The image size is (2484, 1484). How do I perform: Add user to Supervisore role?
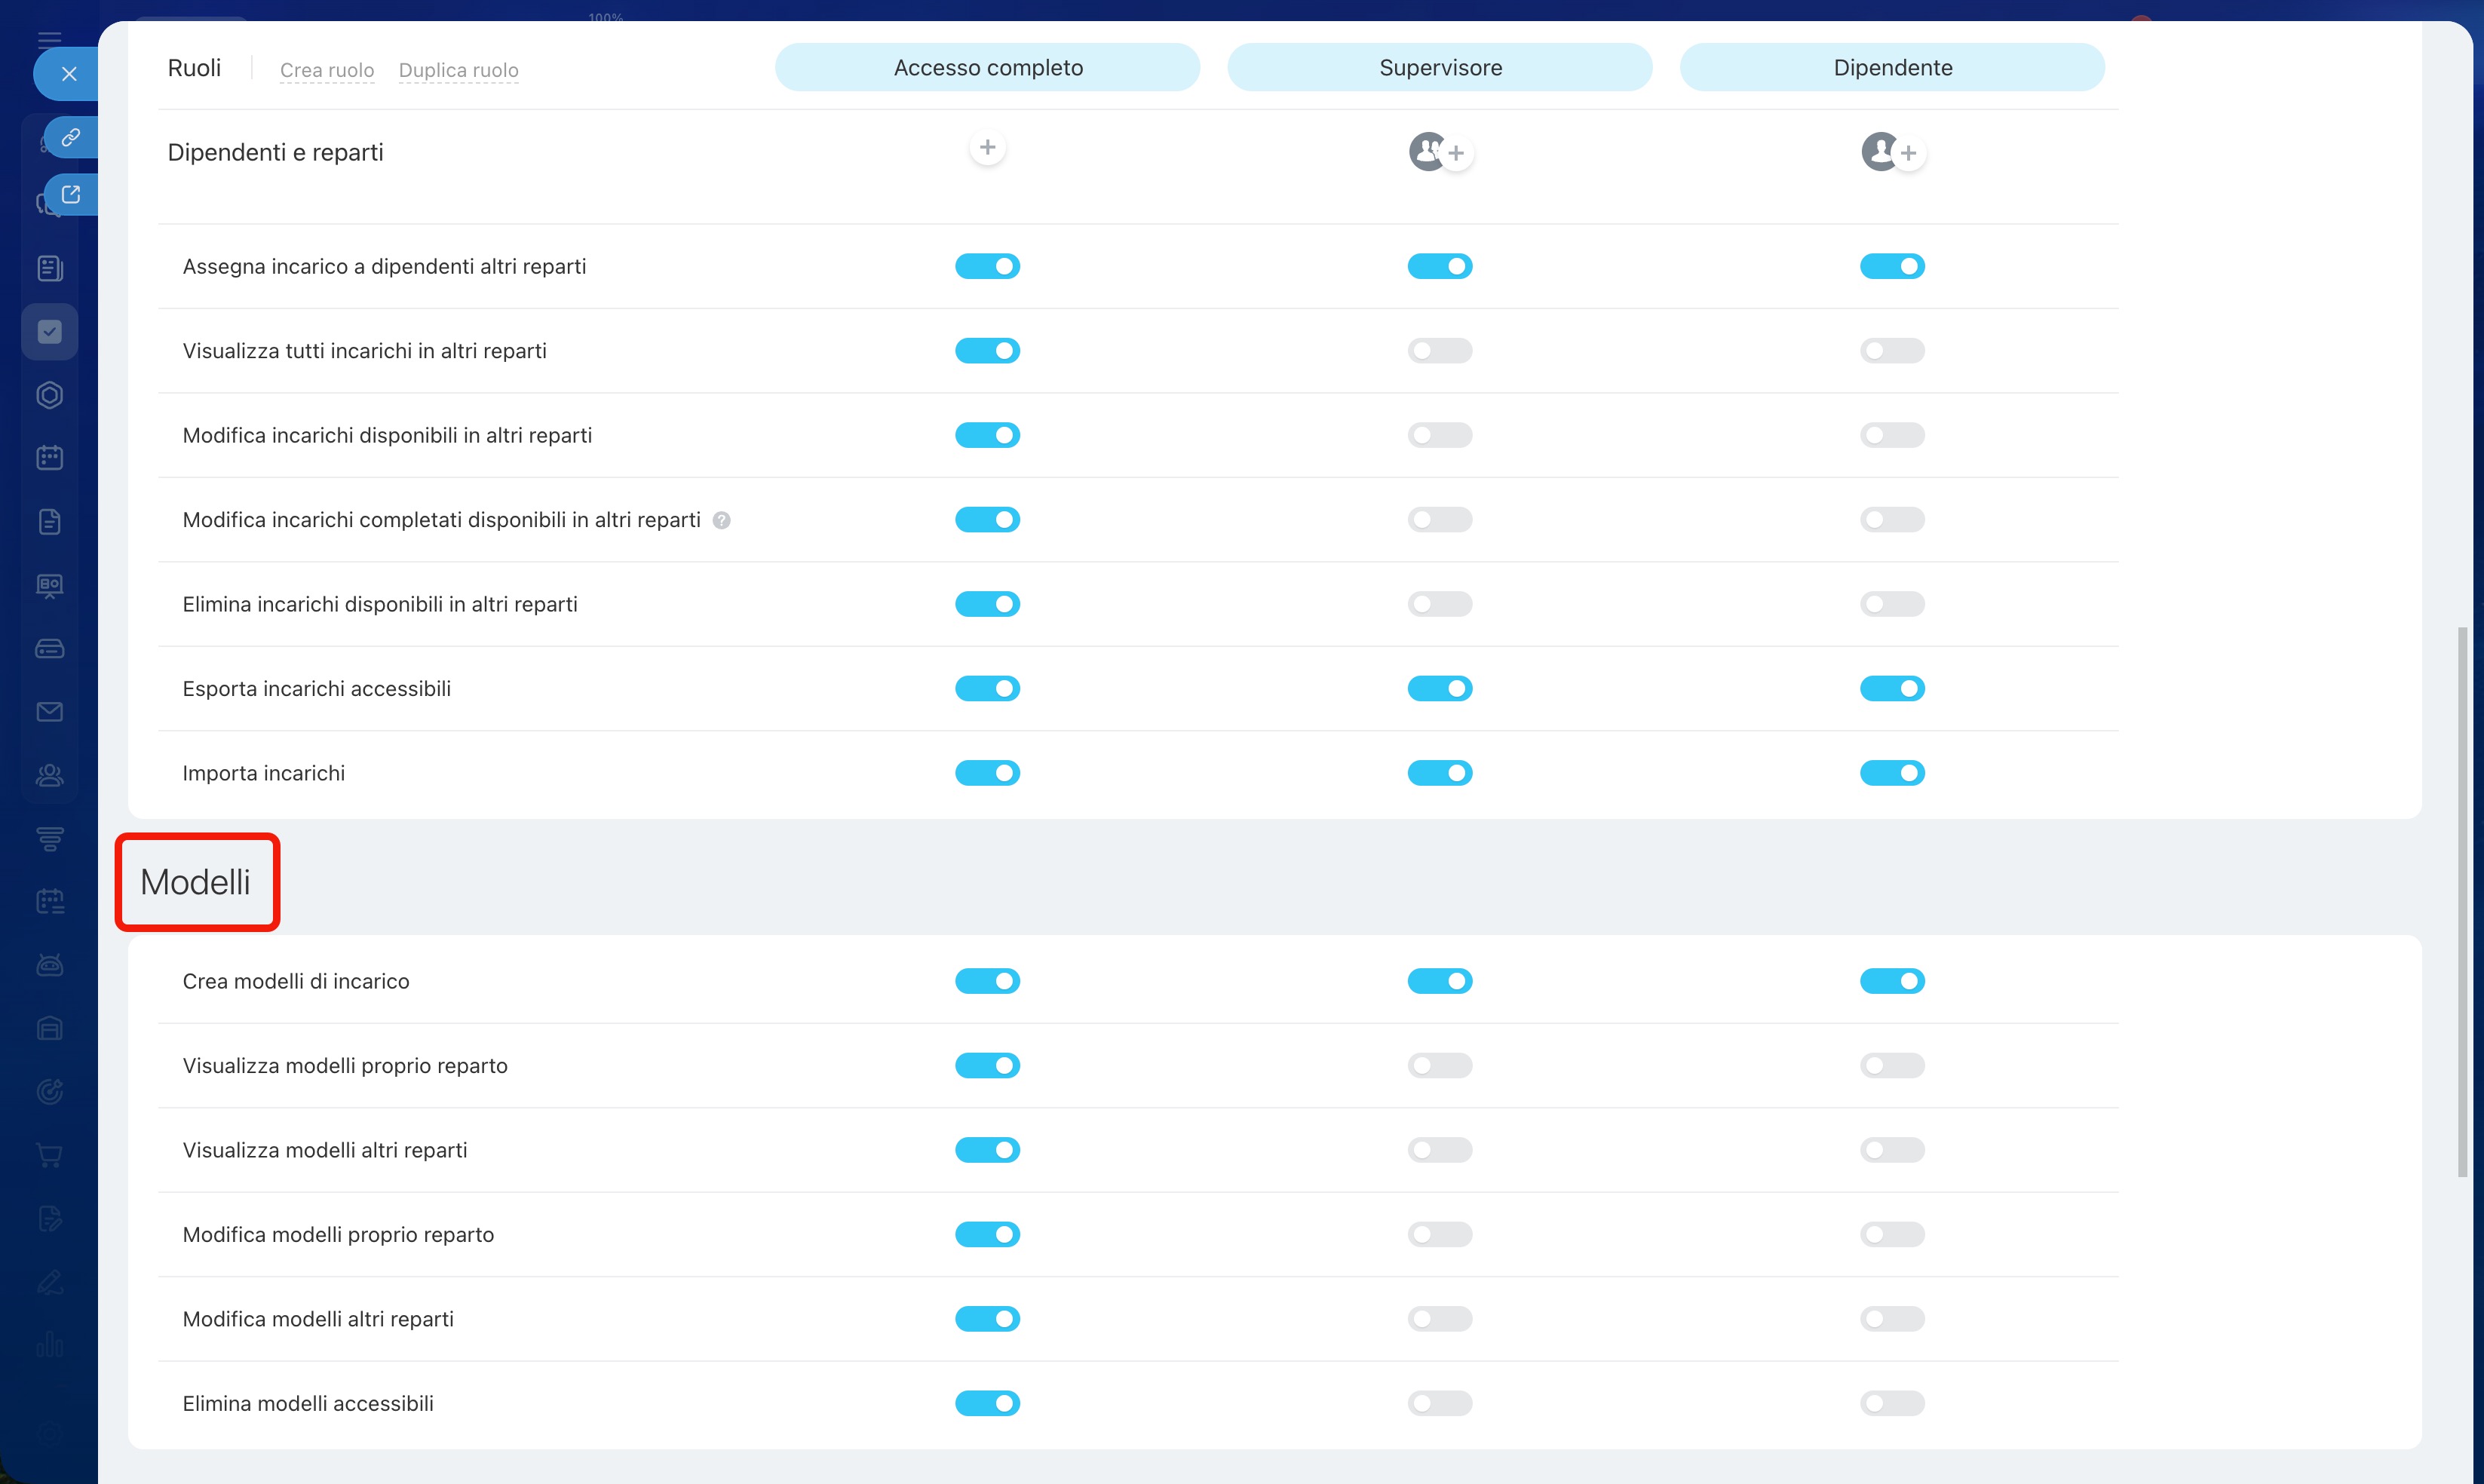(1456, 153)
